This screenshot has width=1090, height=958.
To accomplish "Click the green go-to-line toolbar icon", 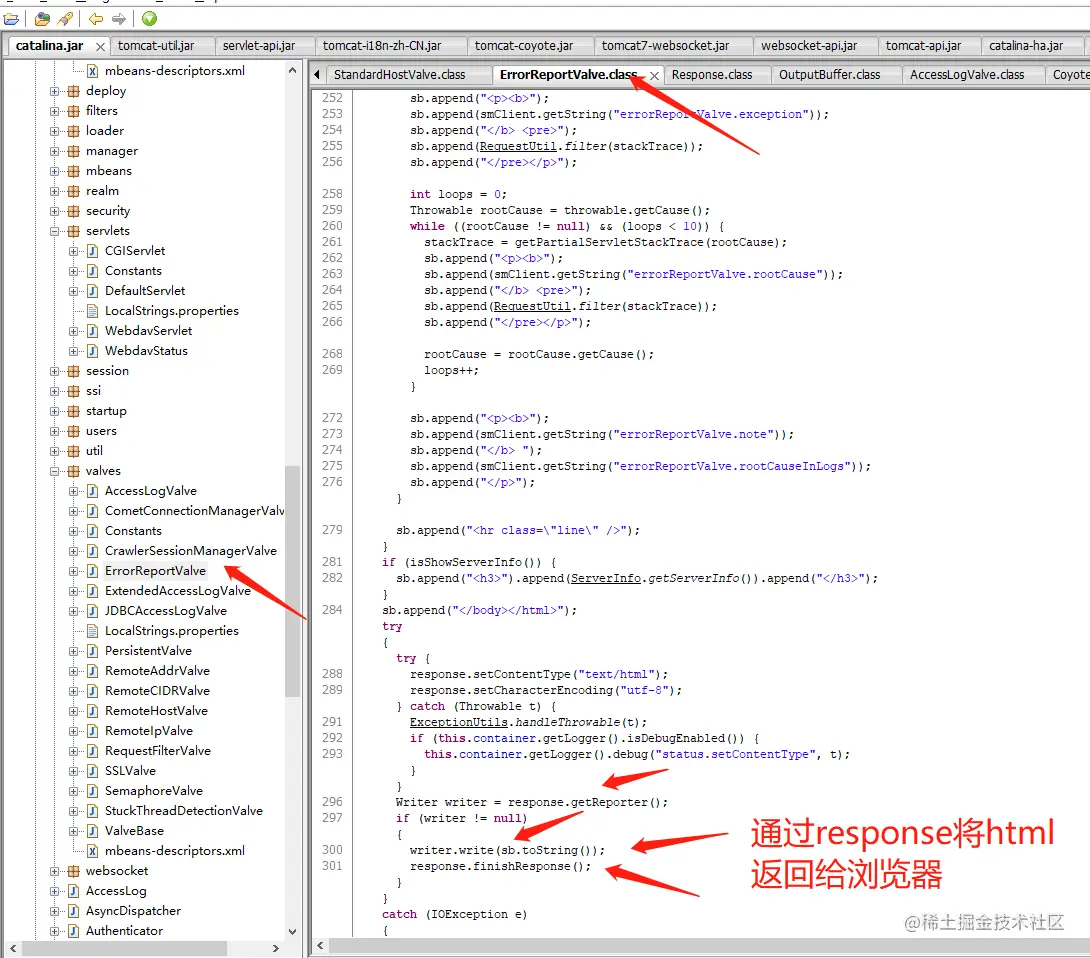I will click(148, 18).
